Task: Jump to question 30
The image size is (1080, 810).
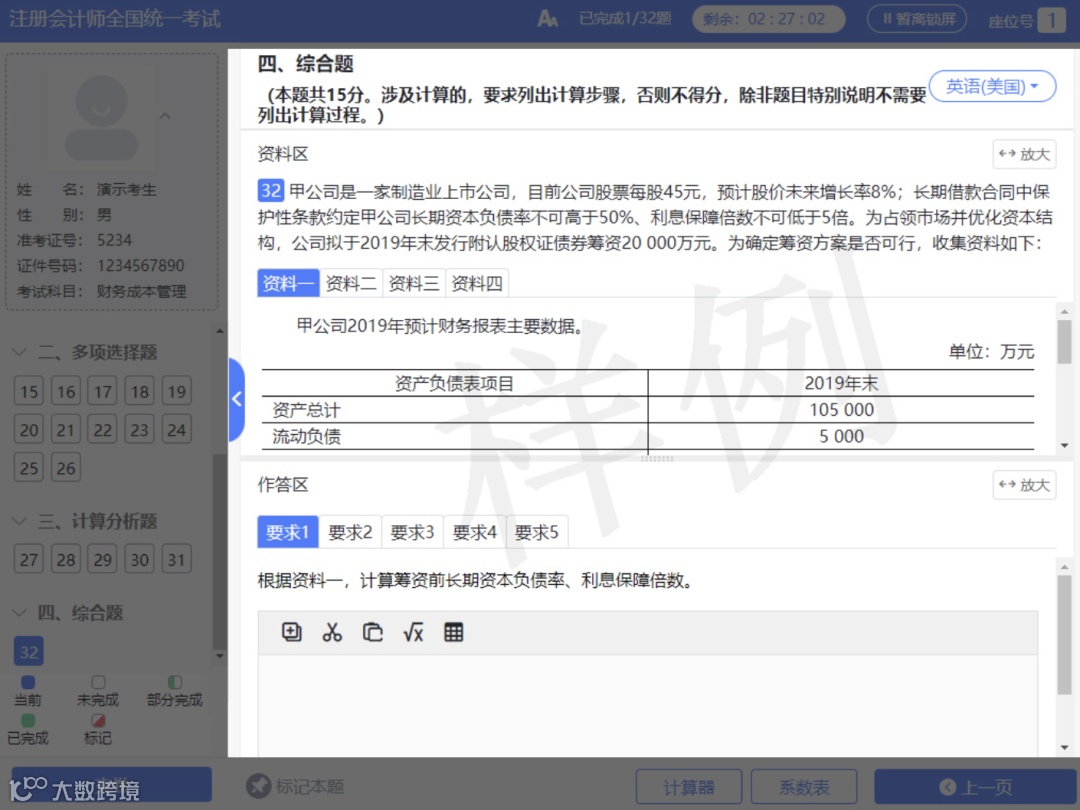Action: tap(140, 559)
